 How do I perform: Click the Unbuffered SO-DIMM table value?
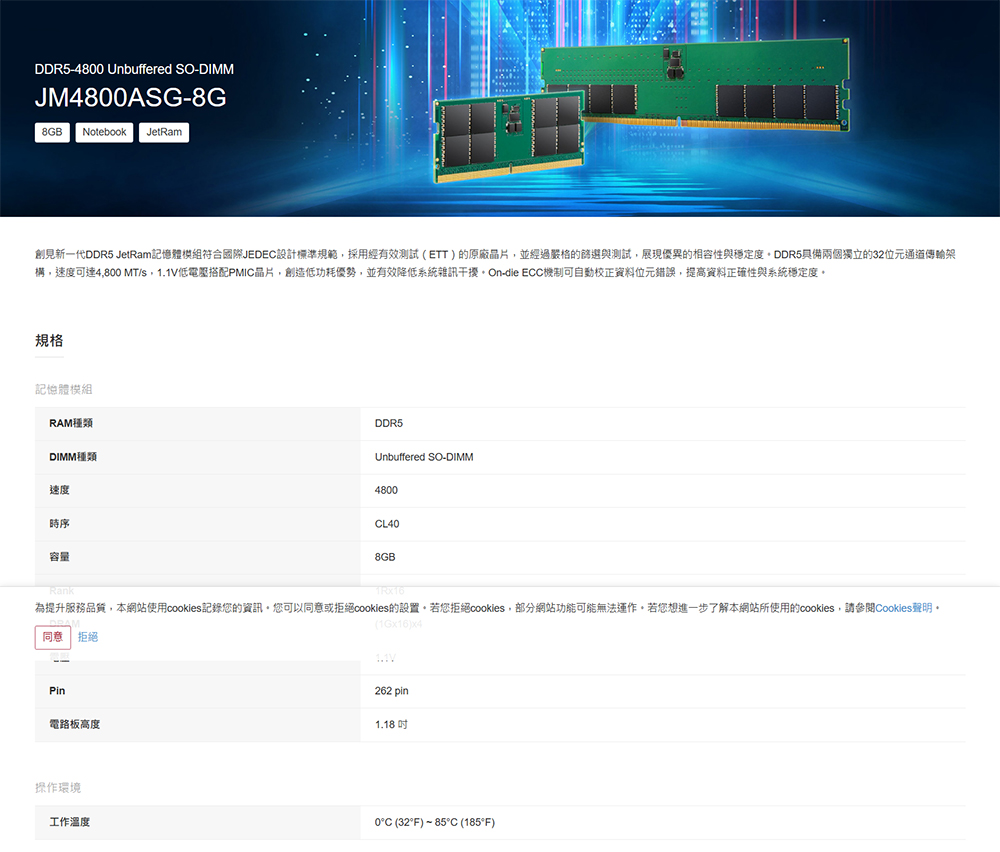click(424, 457)
